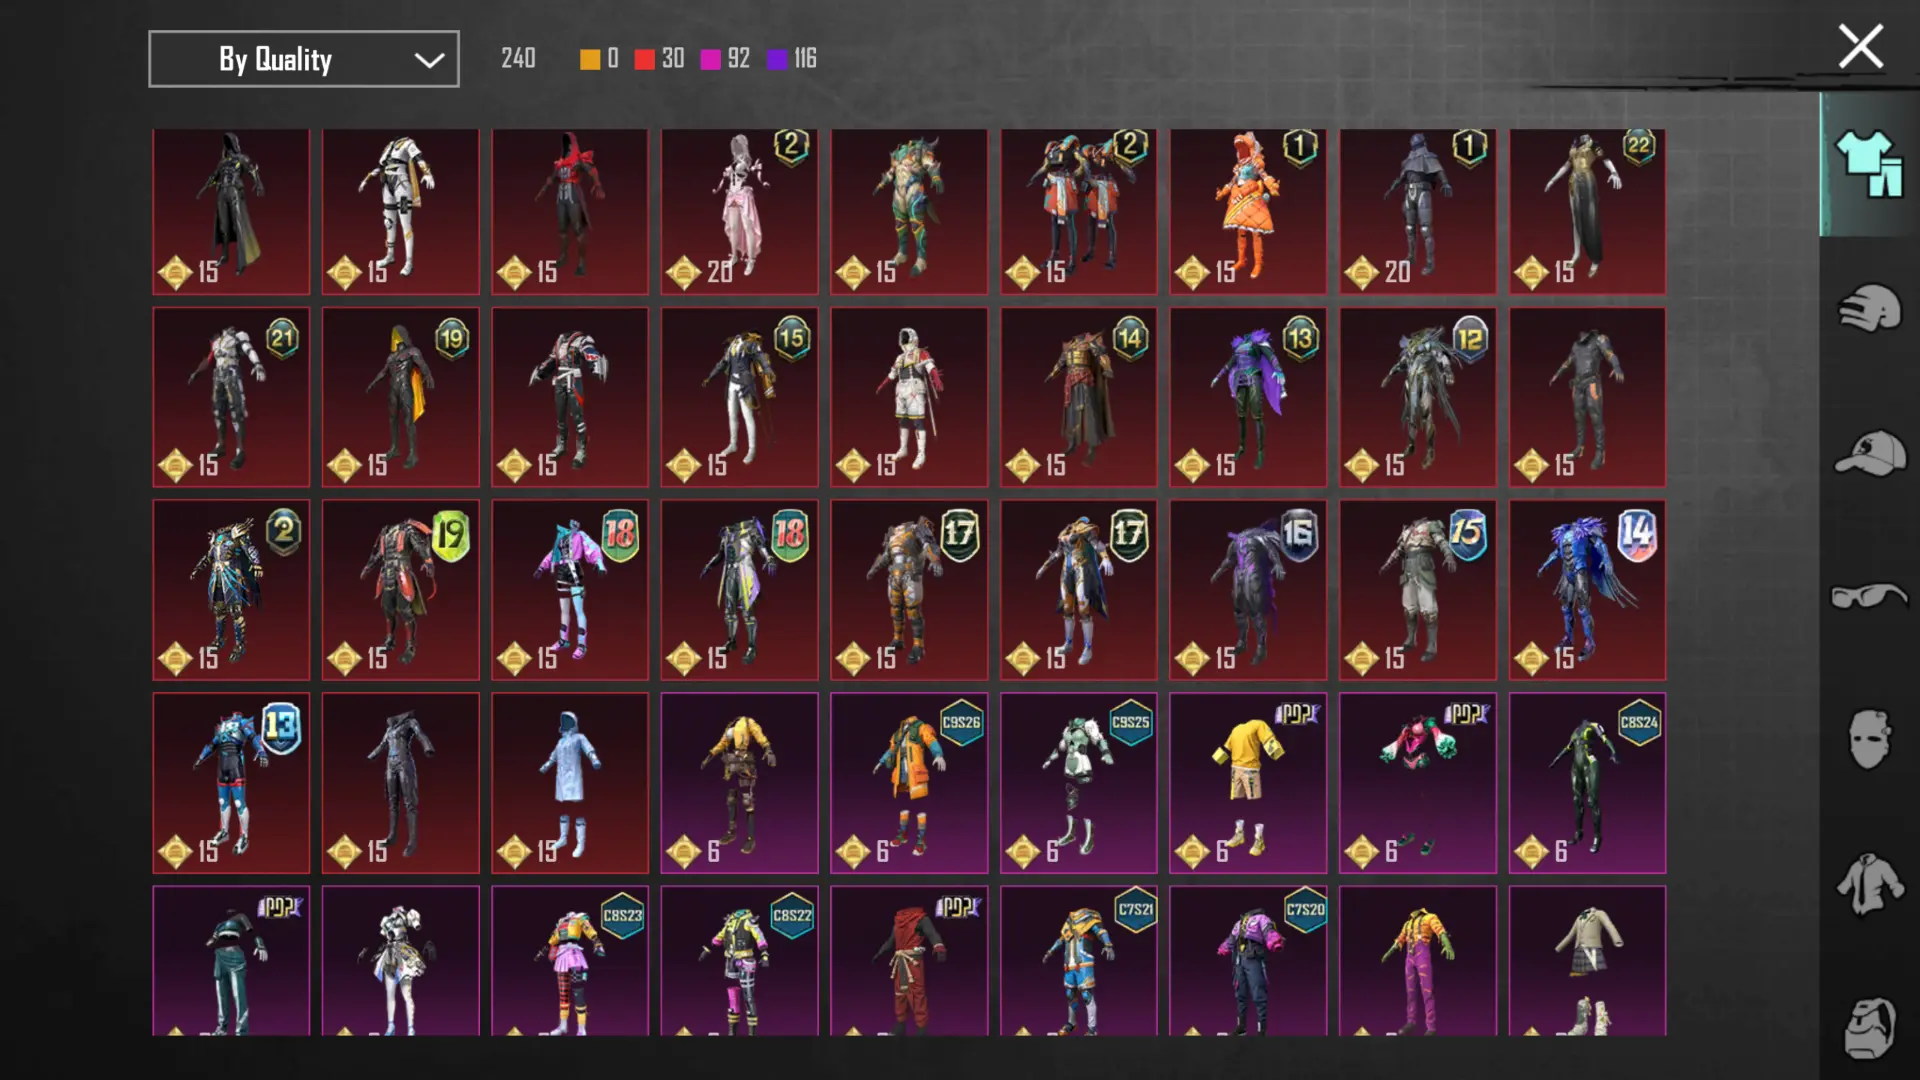Image resolution: width=1920 pixels, height=1080 pixels.
Task: Select the face mask category icon
Action: click(x=1869, y=739)
